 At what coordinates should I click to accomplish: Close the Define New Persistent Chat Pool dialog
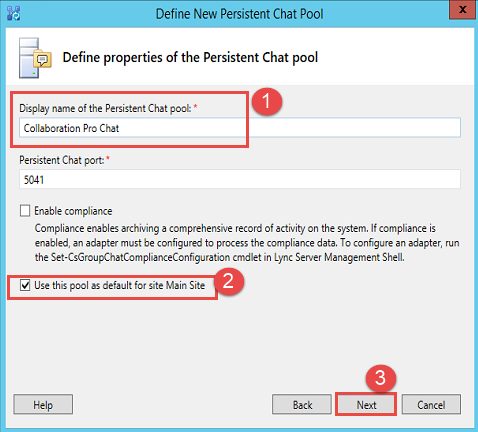click(x=462, y=10)
